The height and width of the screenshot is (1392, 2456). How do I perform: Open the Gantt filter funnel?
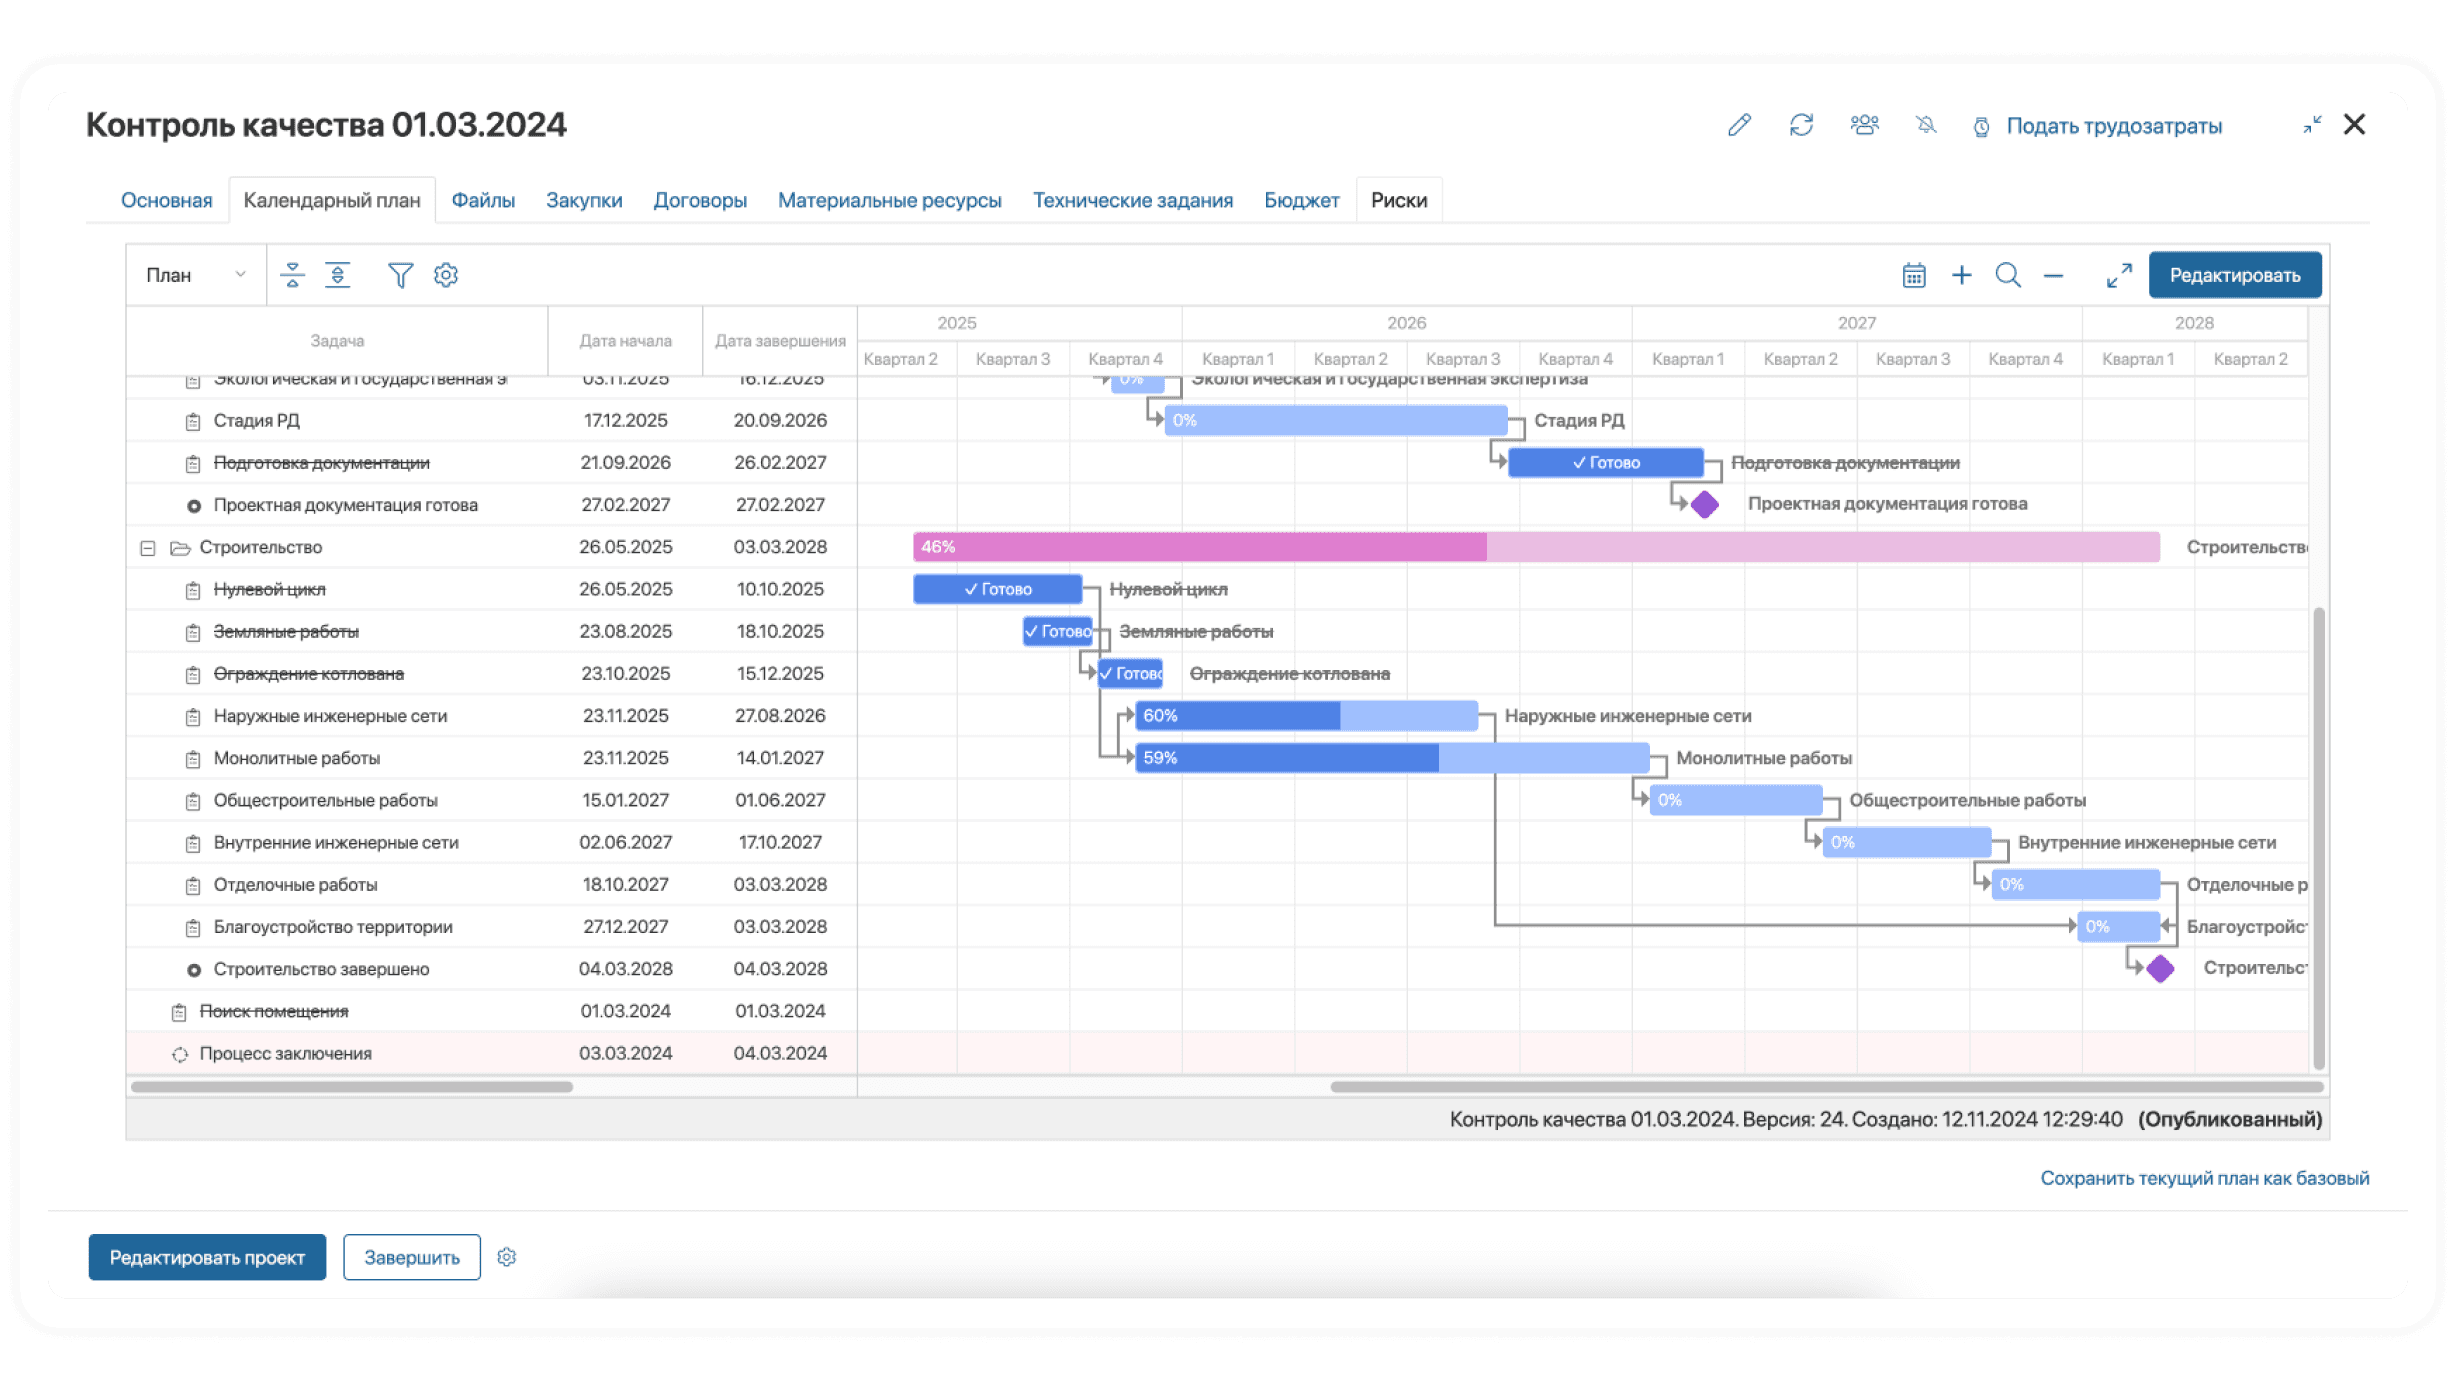coord(400,275)
